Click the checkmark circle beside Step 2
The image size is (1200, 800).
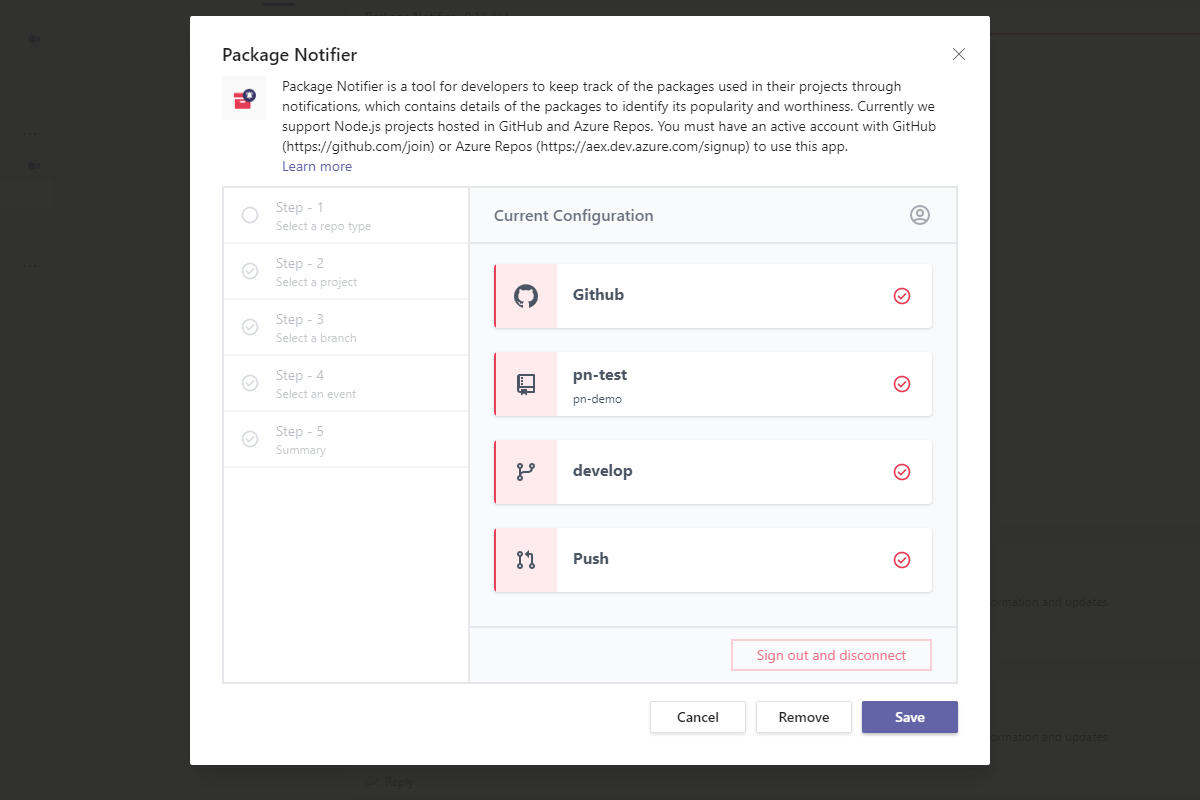click(250, 271)
